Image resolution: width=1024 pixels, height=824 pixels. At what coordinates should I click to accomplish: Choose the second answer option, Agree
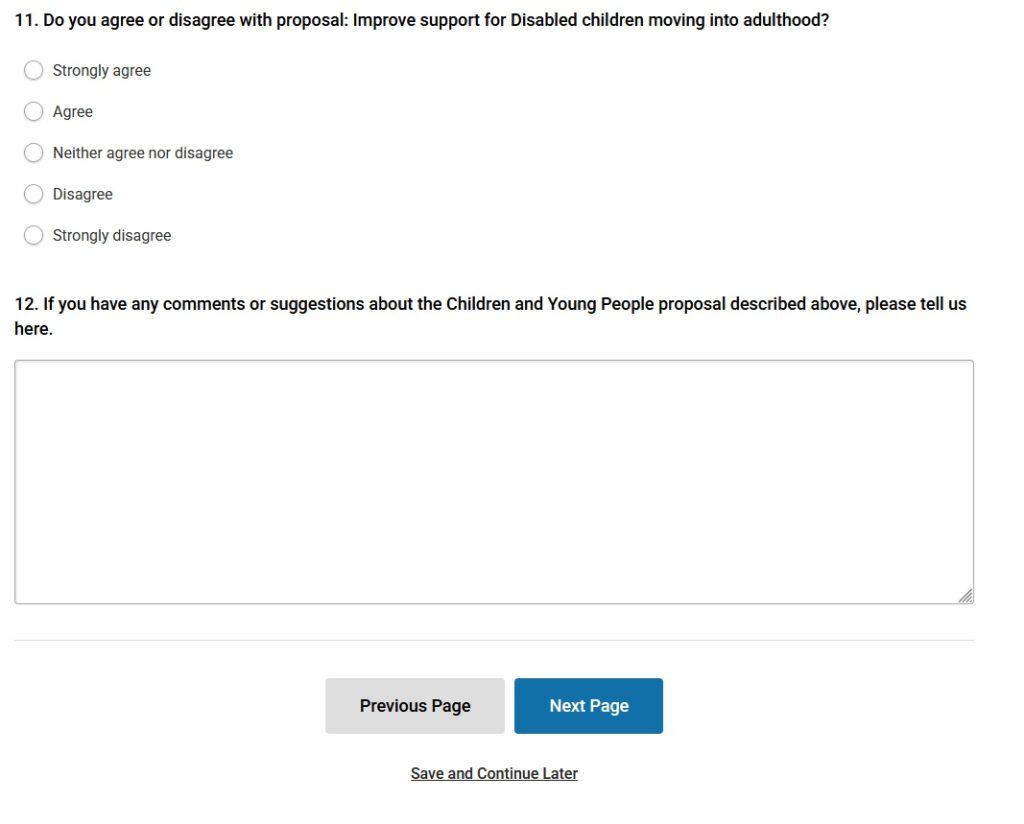pyautogui.click(x=33, y=111)
